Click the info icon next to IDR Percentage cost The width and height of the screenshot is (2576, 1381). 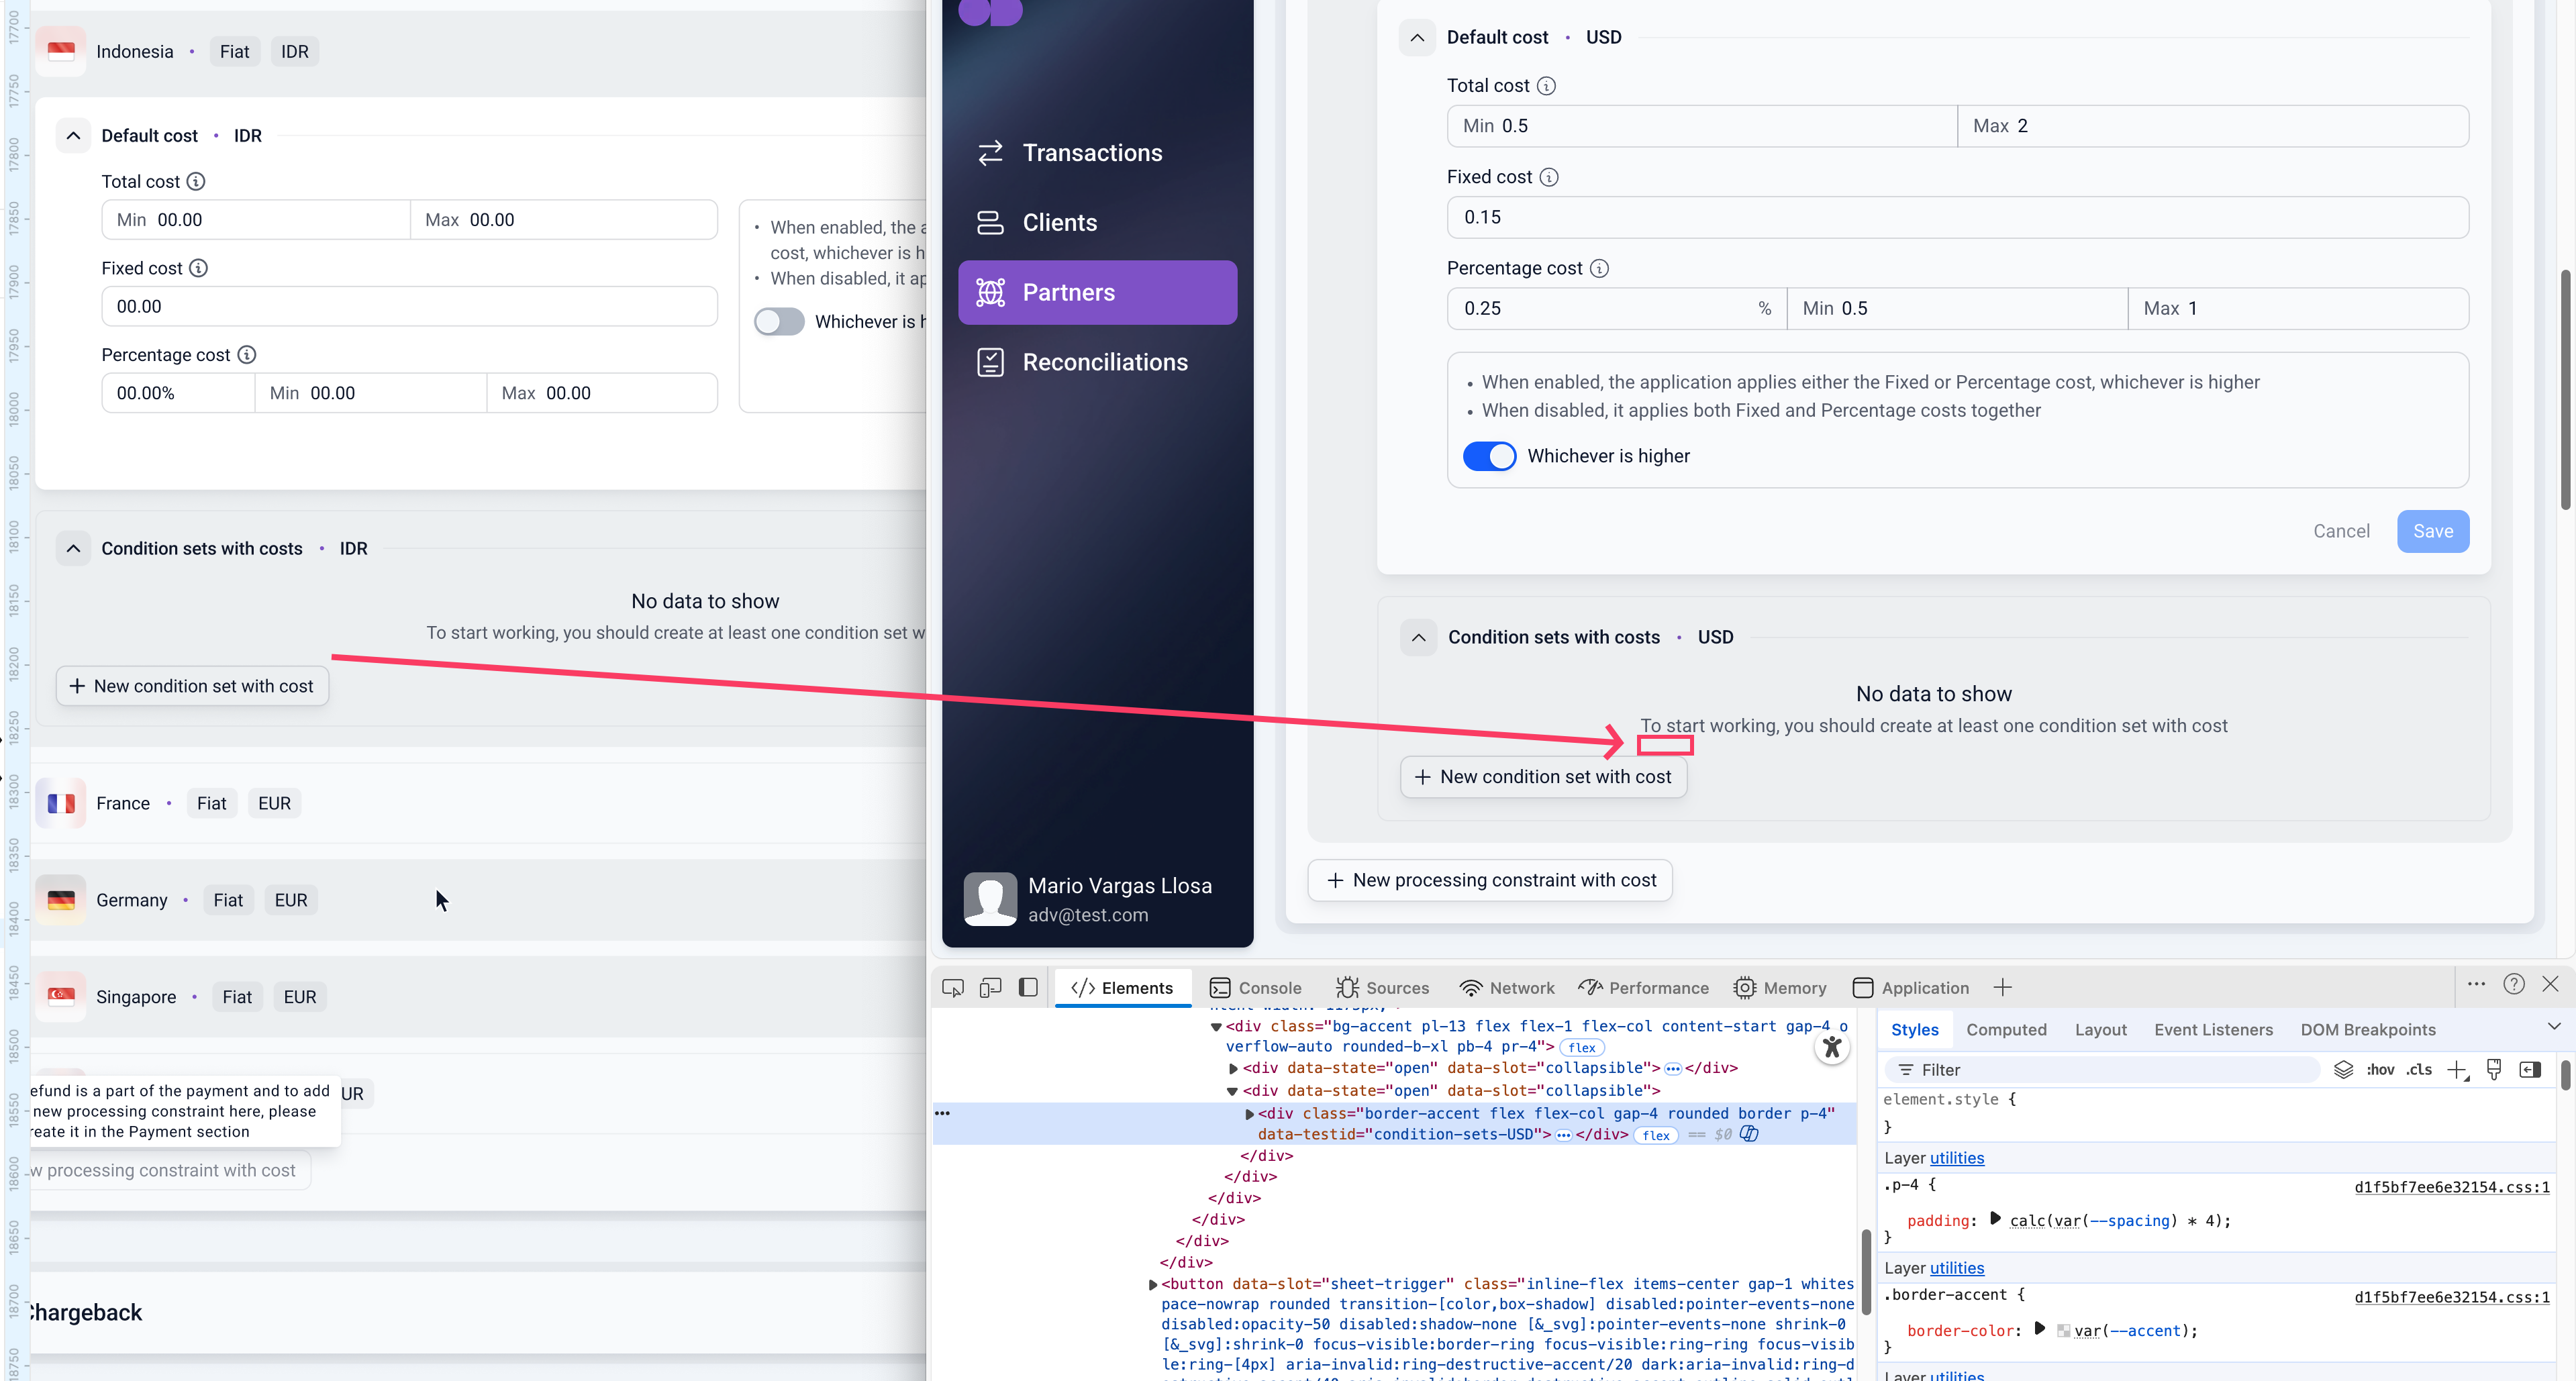point(247,355)
